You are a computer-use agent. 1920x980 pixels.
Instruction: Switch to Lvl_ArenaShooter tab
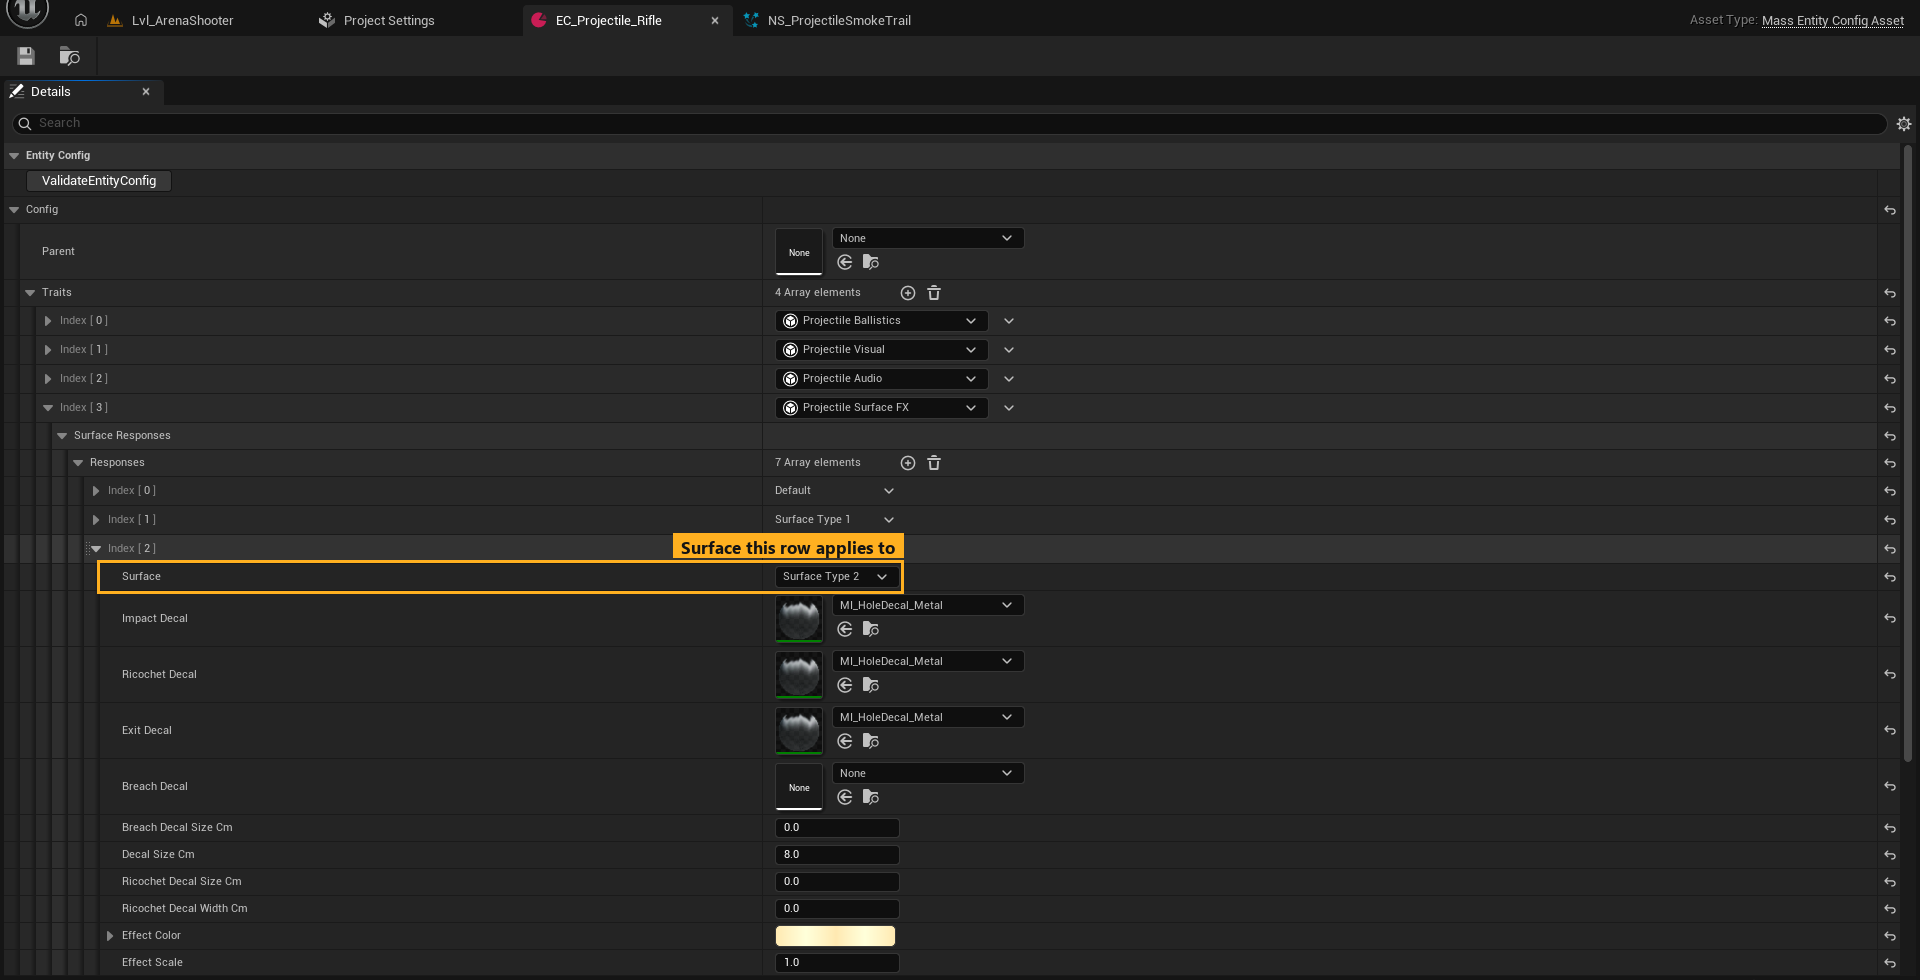point(182,20)
